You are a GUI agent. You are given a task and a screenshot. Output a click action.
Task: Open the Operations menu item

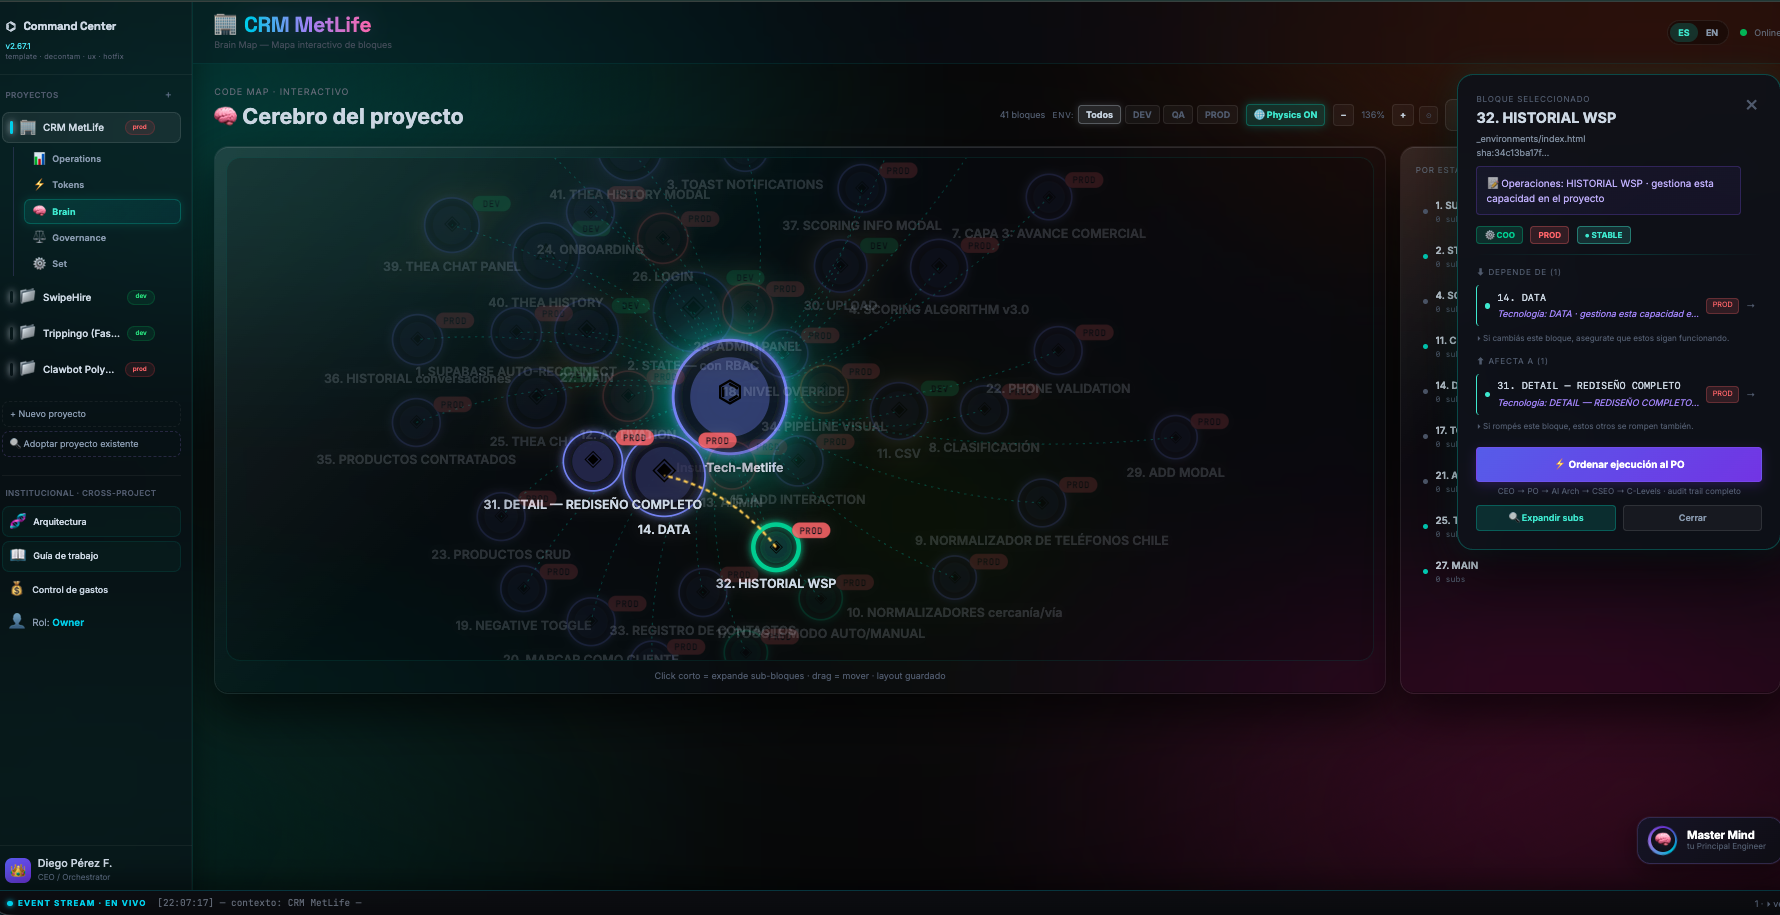(x=102, y=159)
